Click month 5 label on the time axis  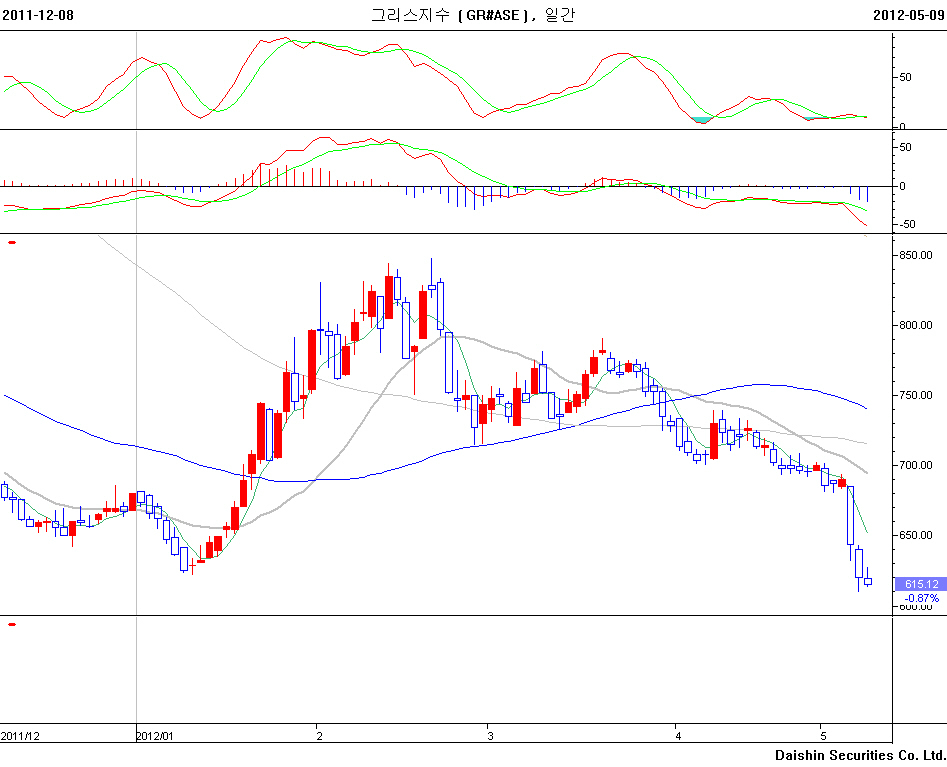[x=821, y=736]
